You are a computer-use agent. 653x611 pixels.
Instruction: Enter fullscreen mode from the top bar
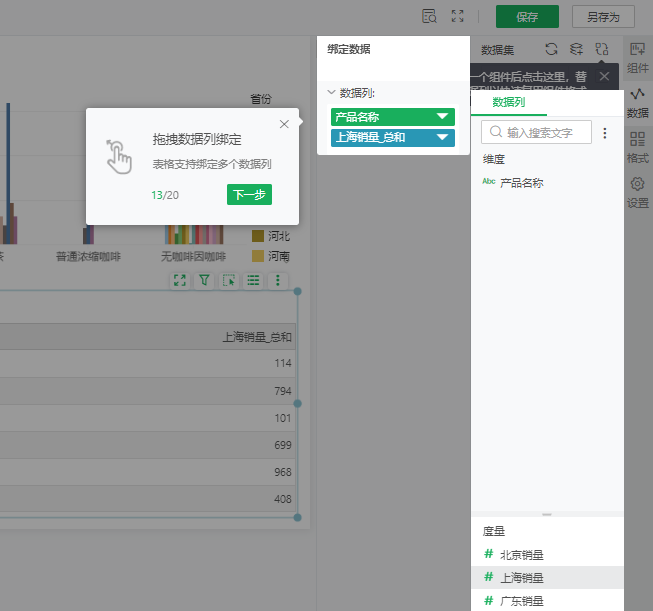[458, 16]
